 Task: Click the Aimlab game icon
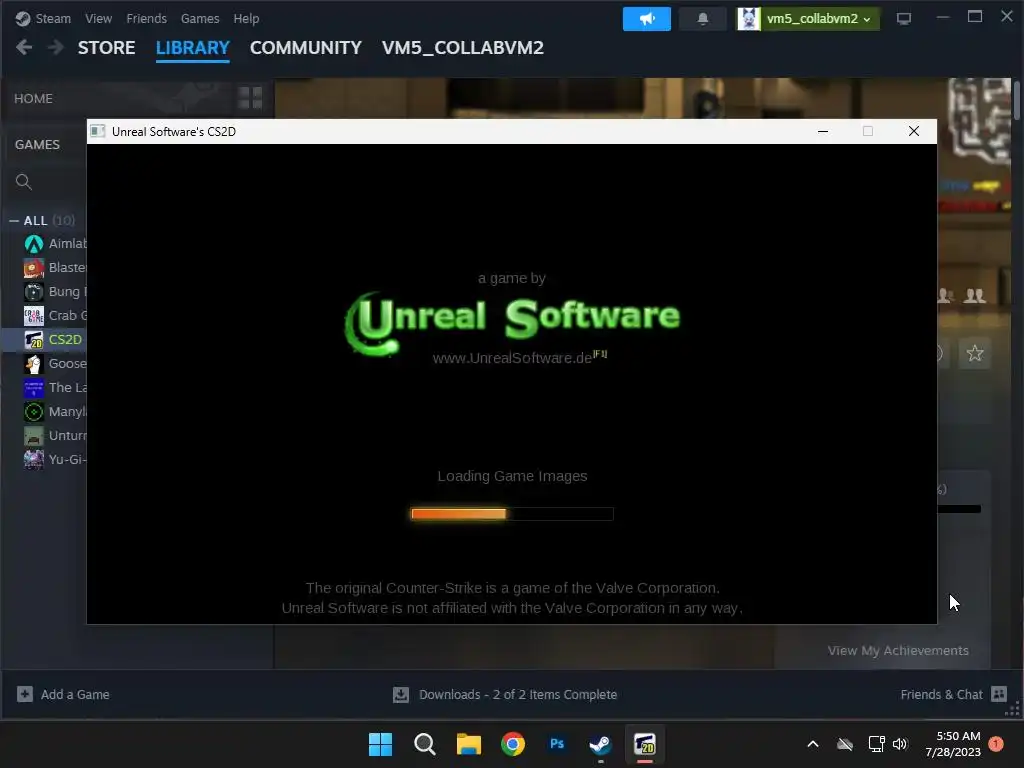tap(33, 244)
